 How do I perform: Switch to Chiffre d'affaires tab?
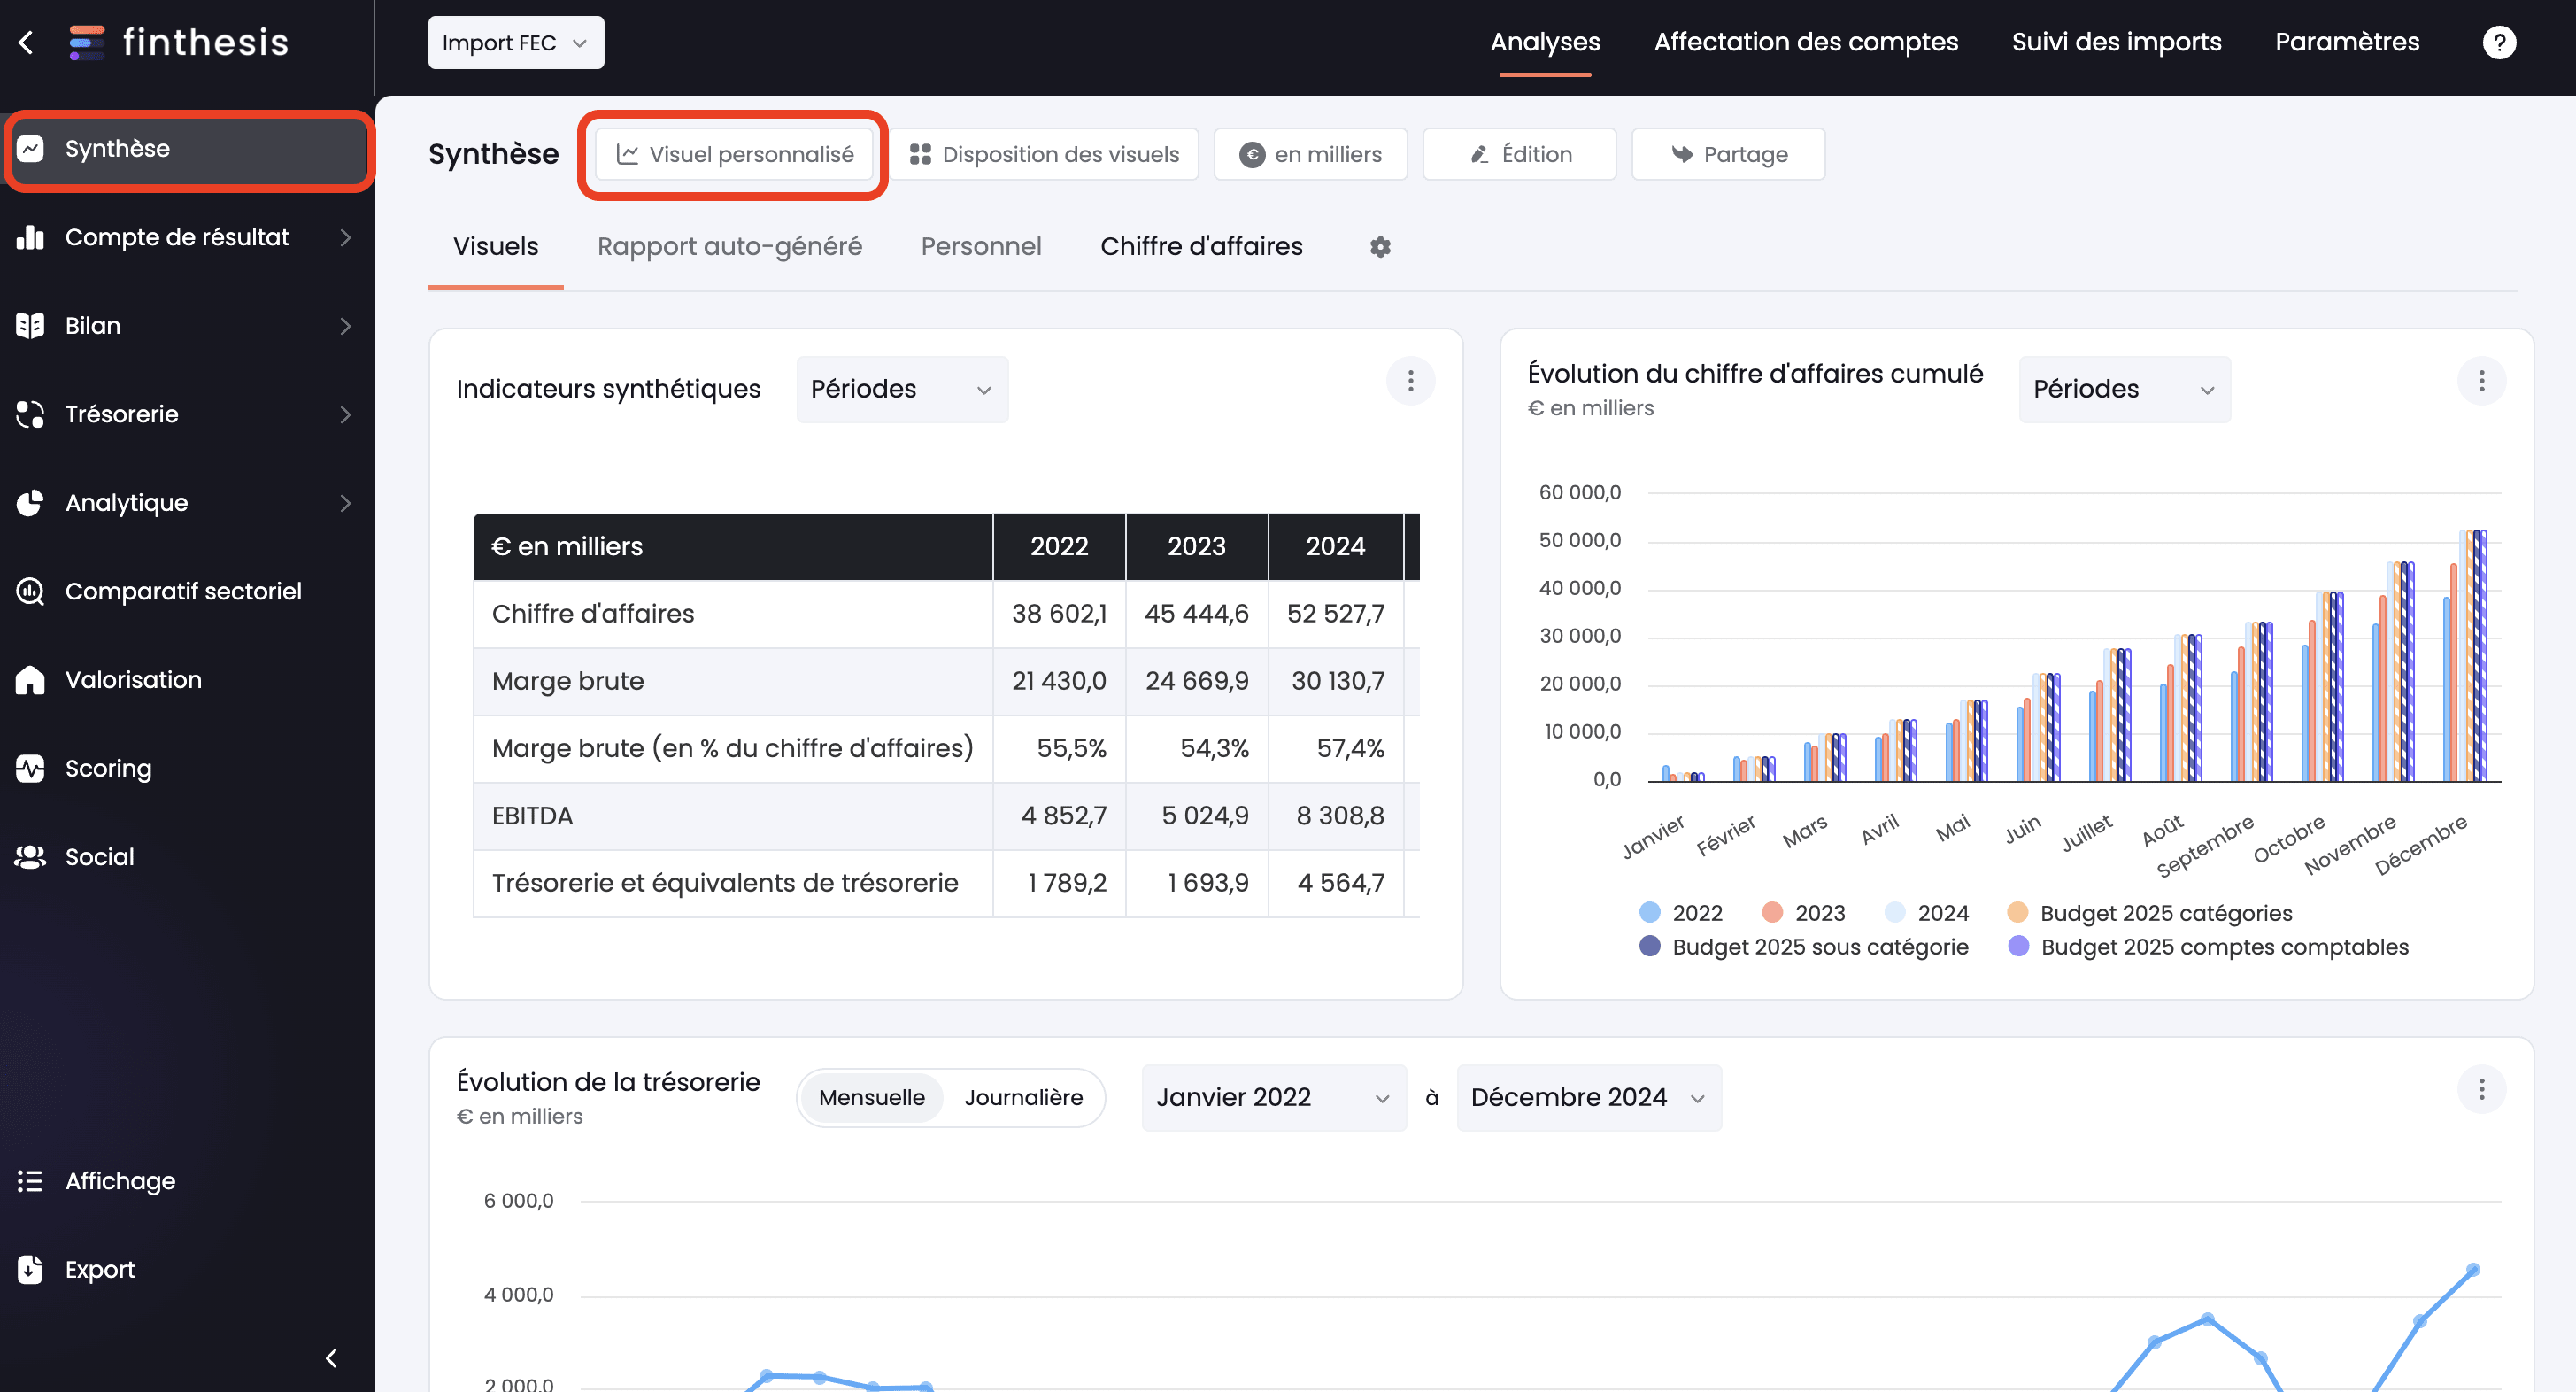[1201, 246]
